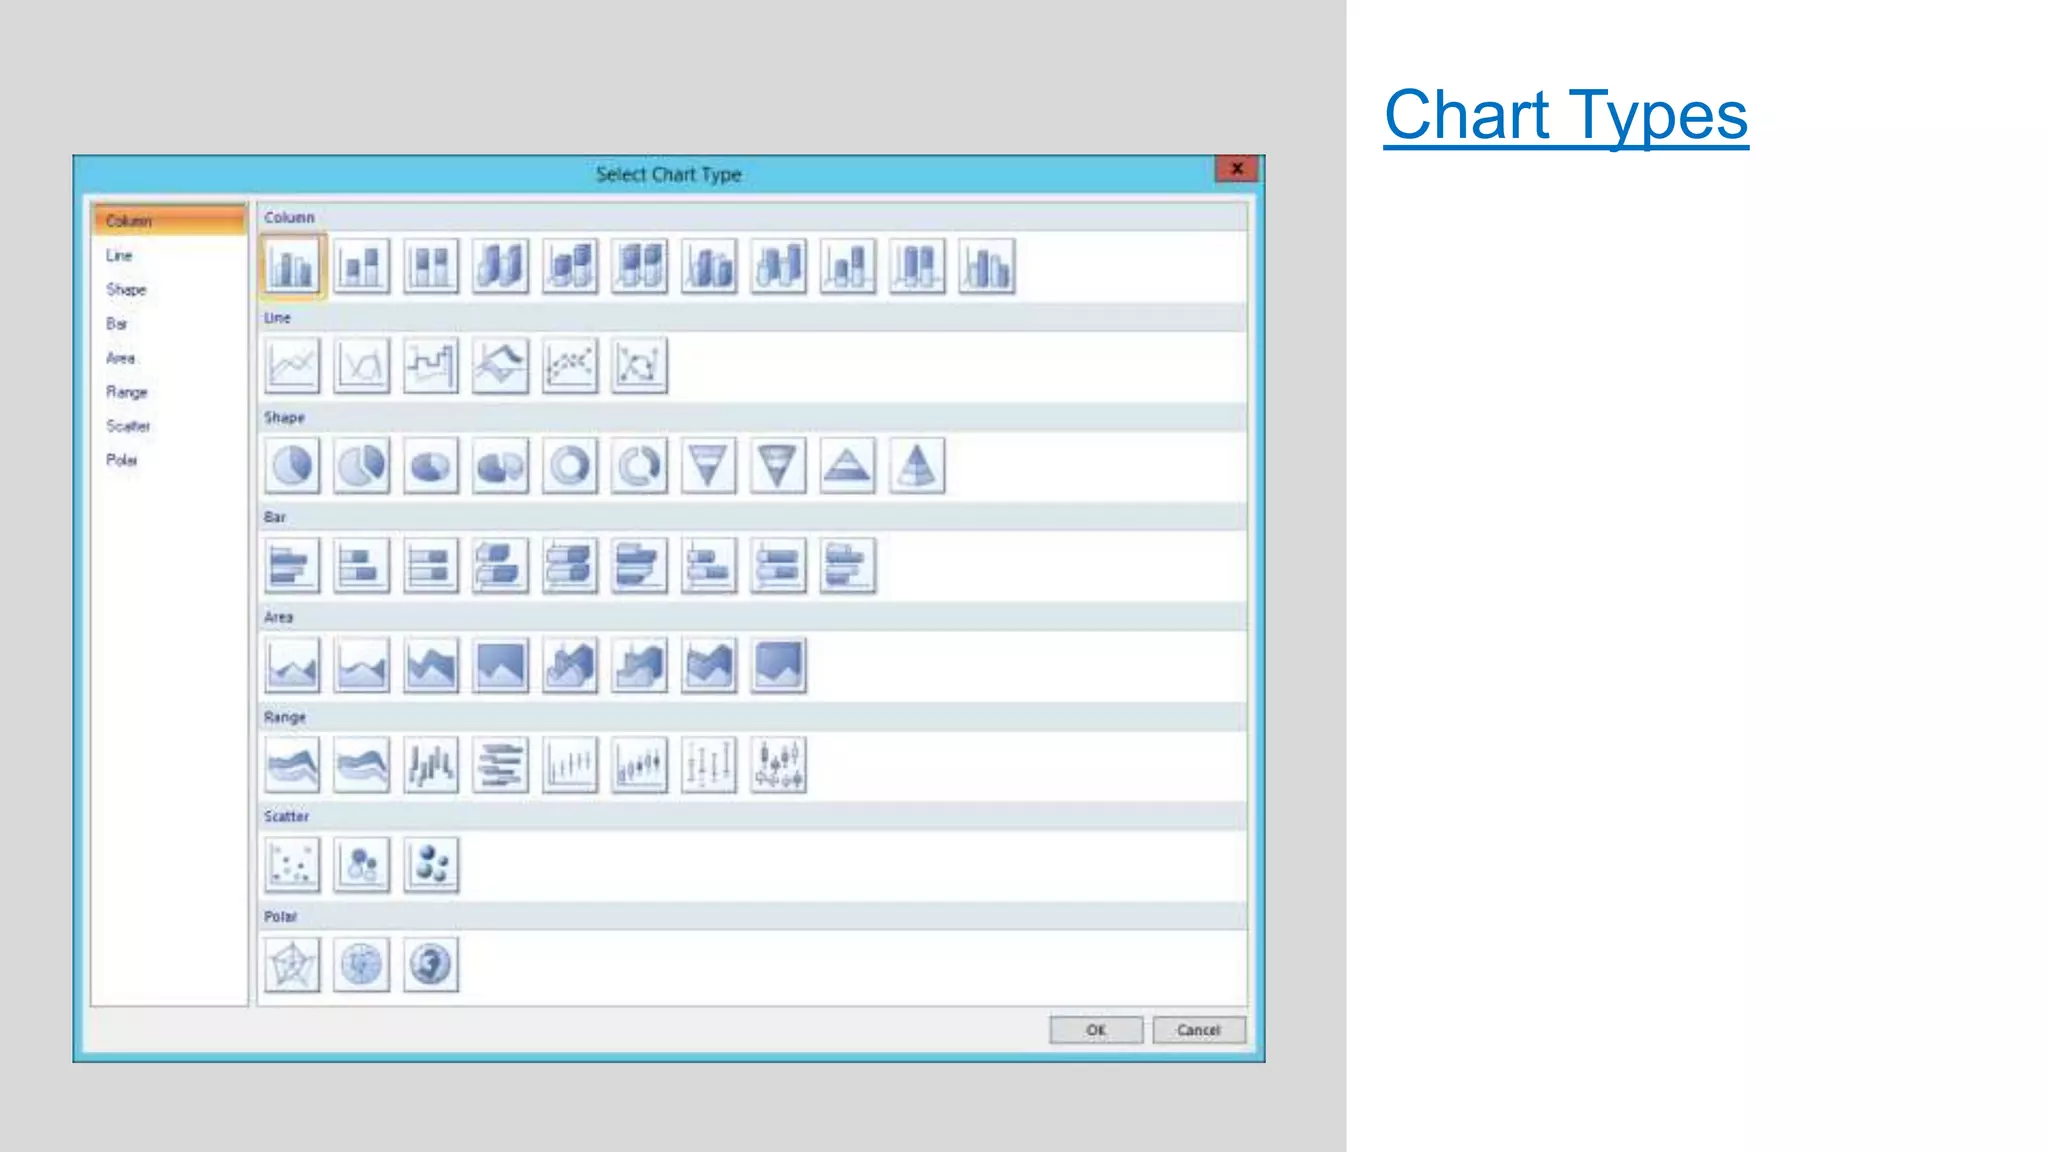Image resolution: width=2048 pixels, height=1152 pixels.
Task: Pick the 100% Stacked Column chart icon
Action: pyautogui.click(x=431, y=266)
